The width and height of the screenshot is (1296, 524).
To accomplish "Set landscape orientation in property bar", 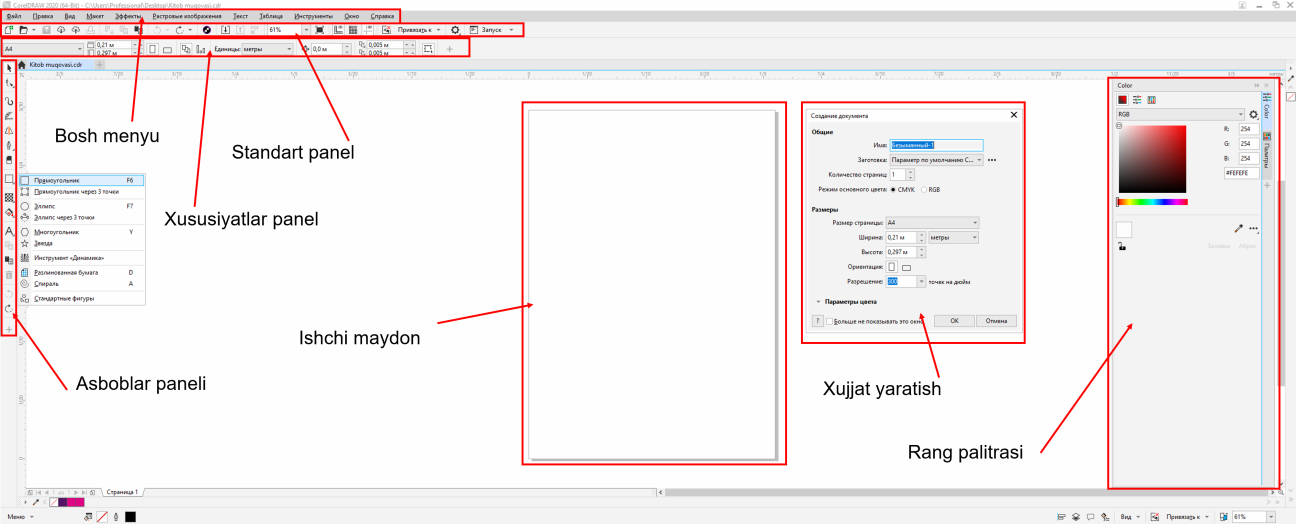I will coord(168,49).
